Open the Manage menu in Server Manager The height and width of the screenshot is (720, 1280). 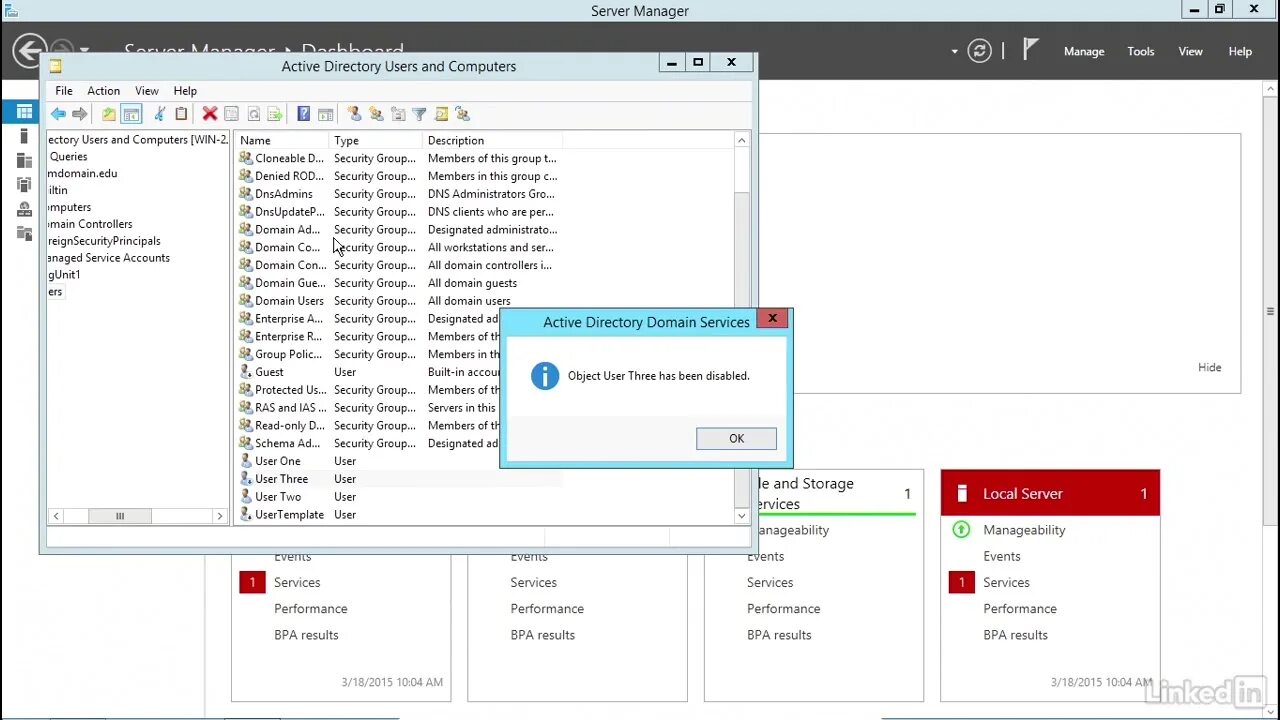tap(1084, 51)
